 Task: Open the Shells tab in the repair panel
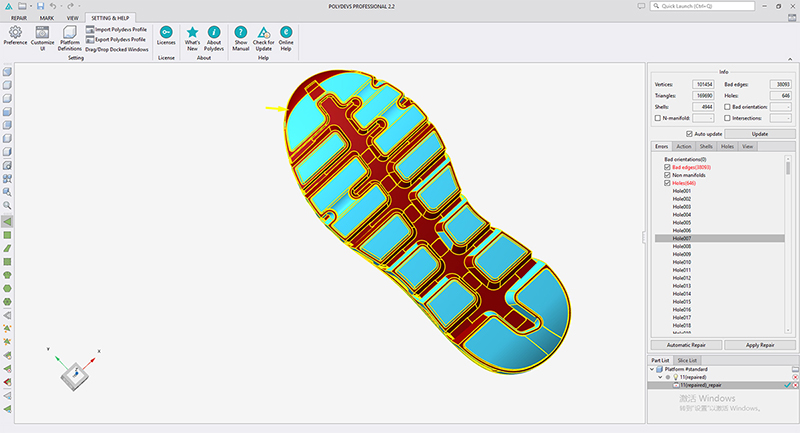[706, 146]
